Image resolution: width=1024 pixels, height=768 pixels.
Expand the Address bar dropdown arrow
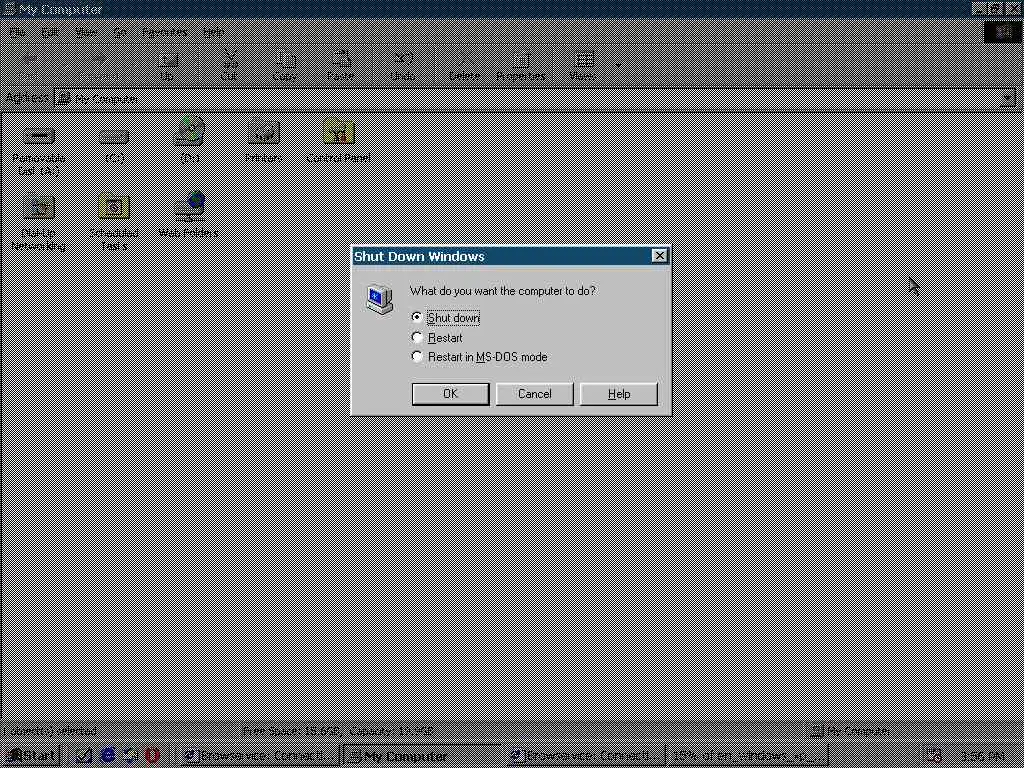pyautogui.click(x=1007, y=99)
